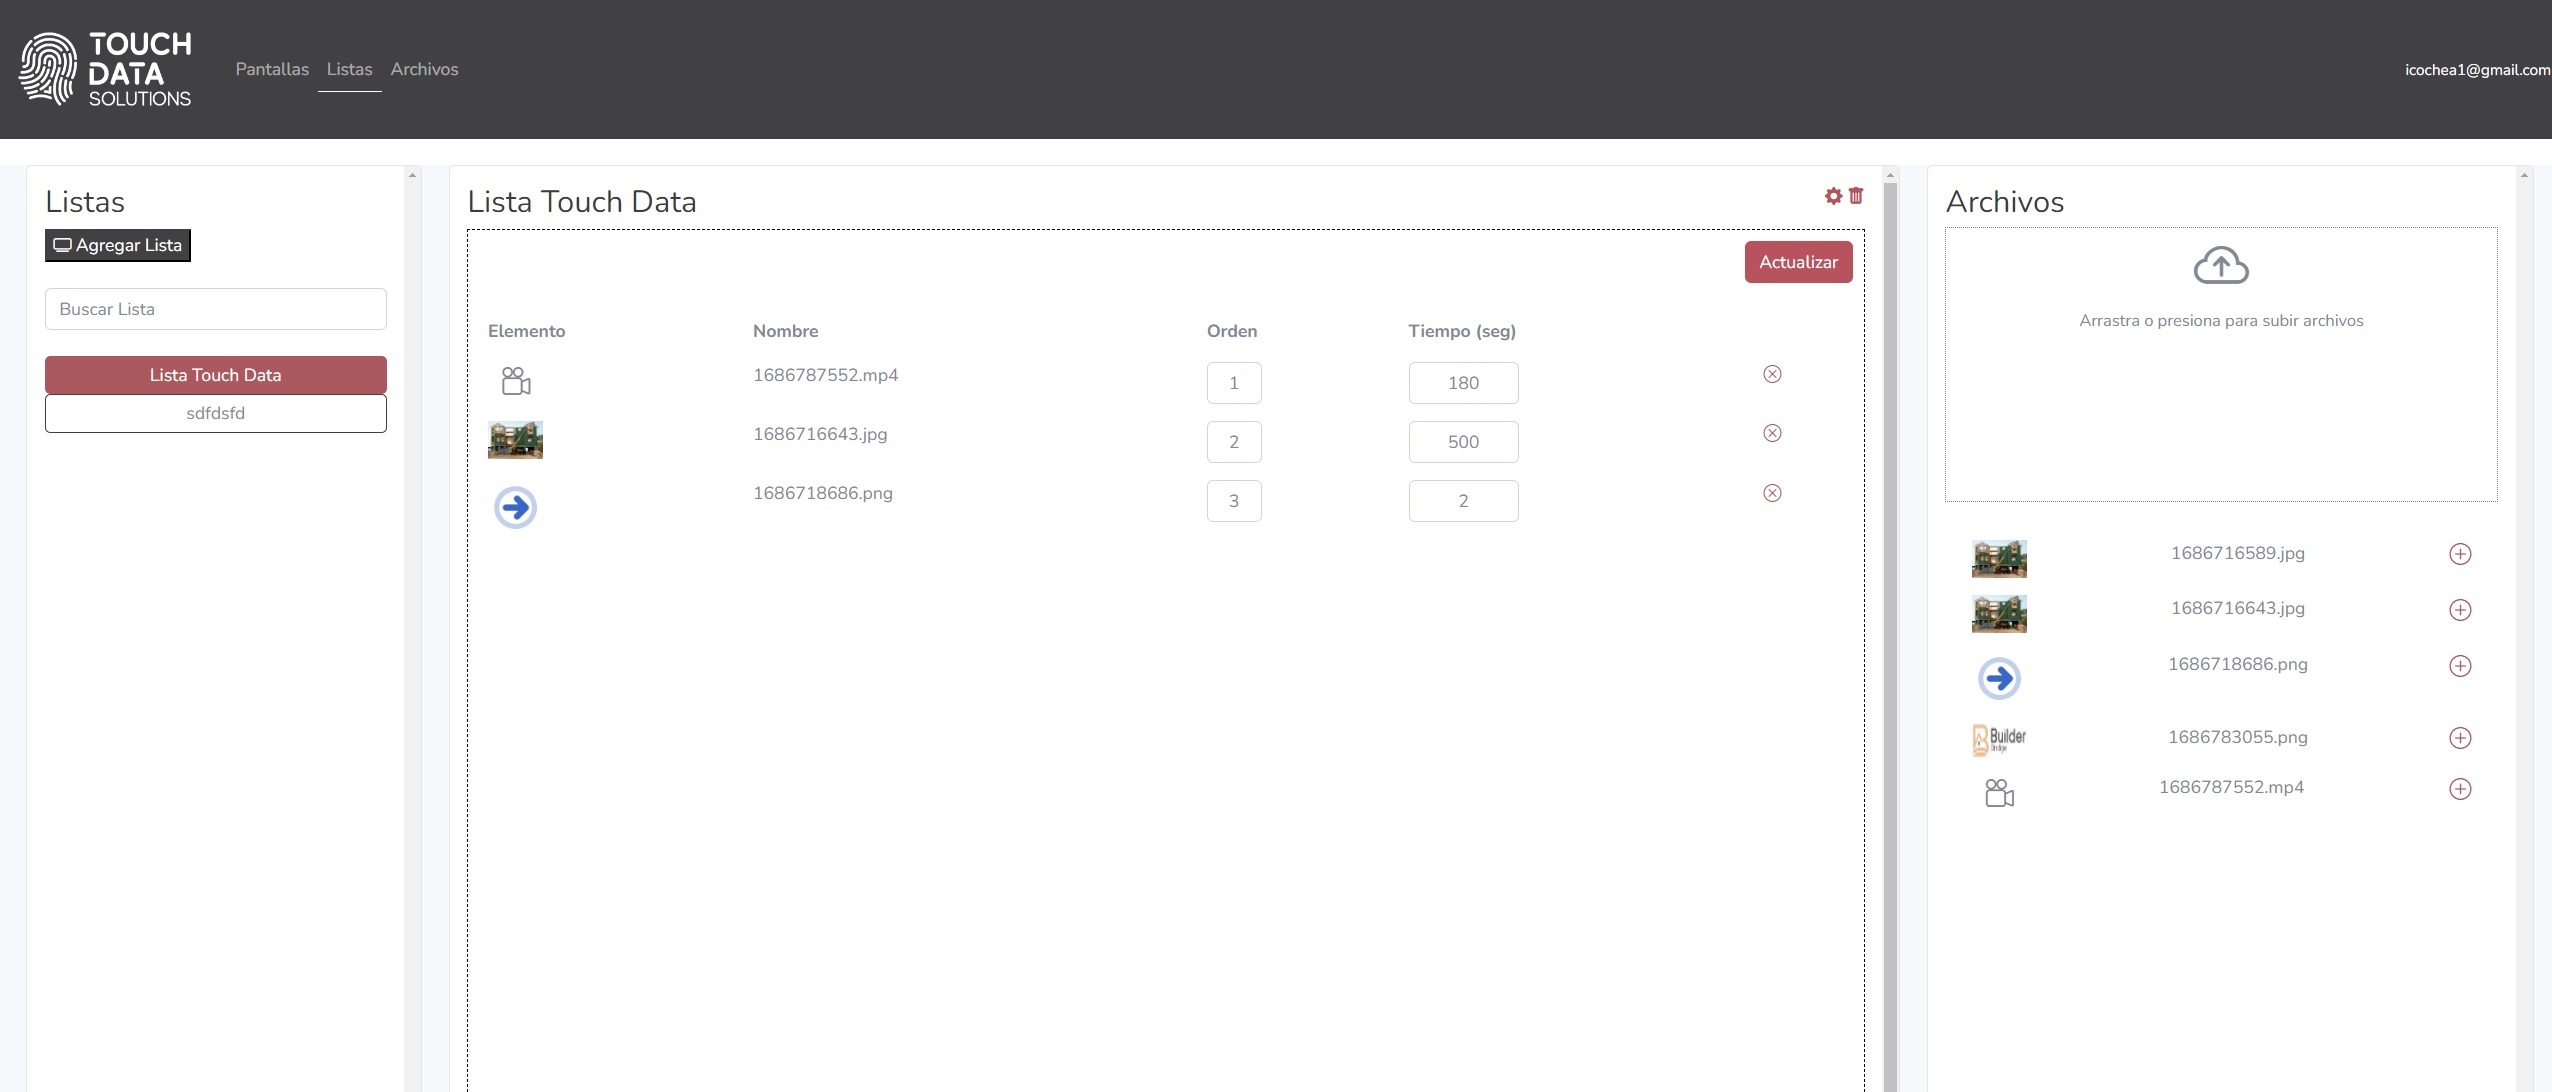Focus the Buscar Lista search field

coord(216,309)
